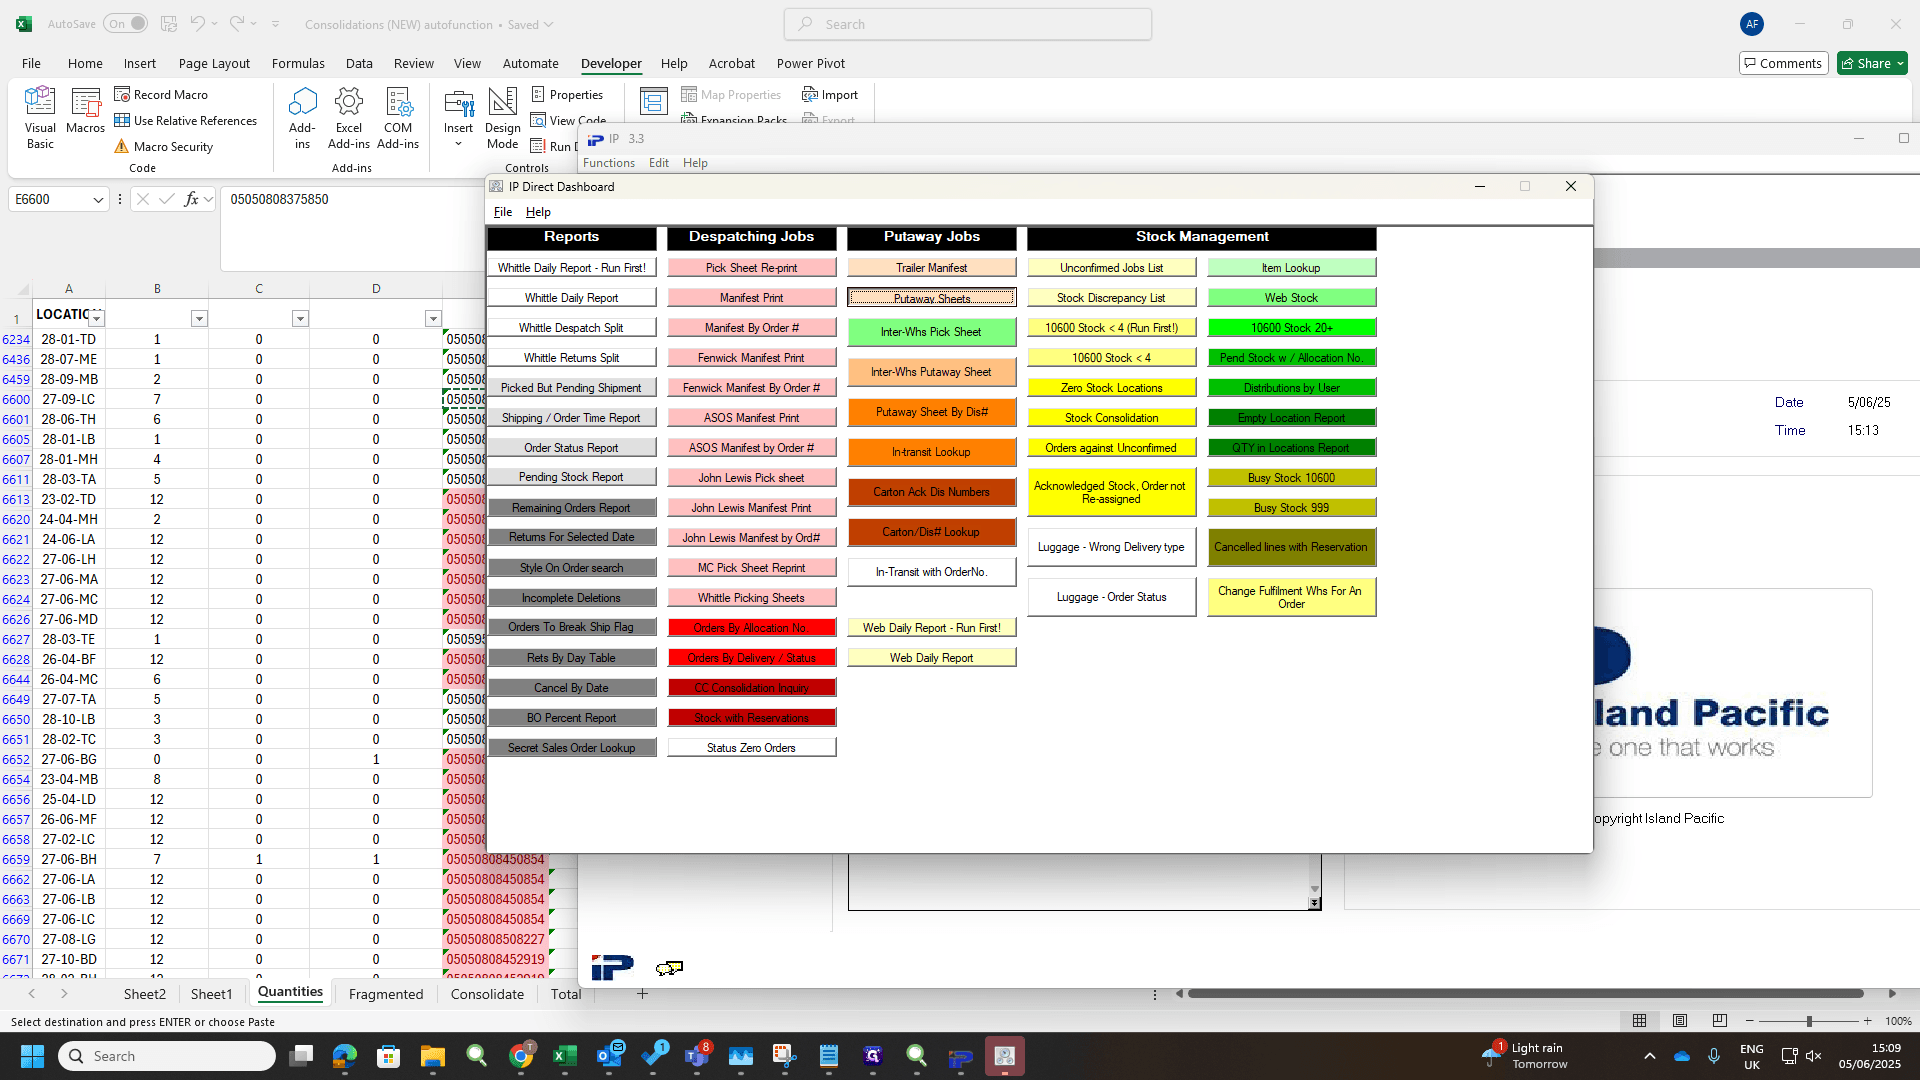Click Unconfirmed Jobs List button
Screen dimensions: 1920x1080
coord(1111,268)
